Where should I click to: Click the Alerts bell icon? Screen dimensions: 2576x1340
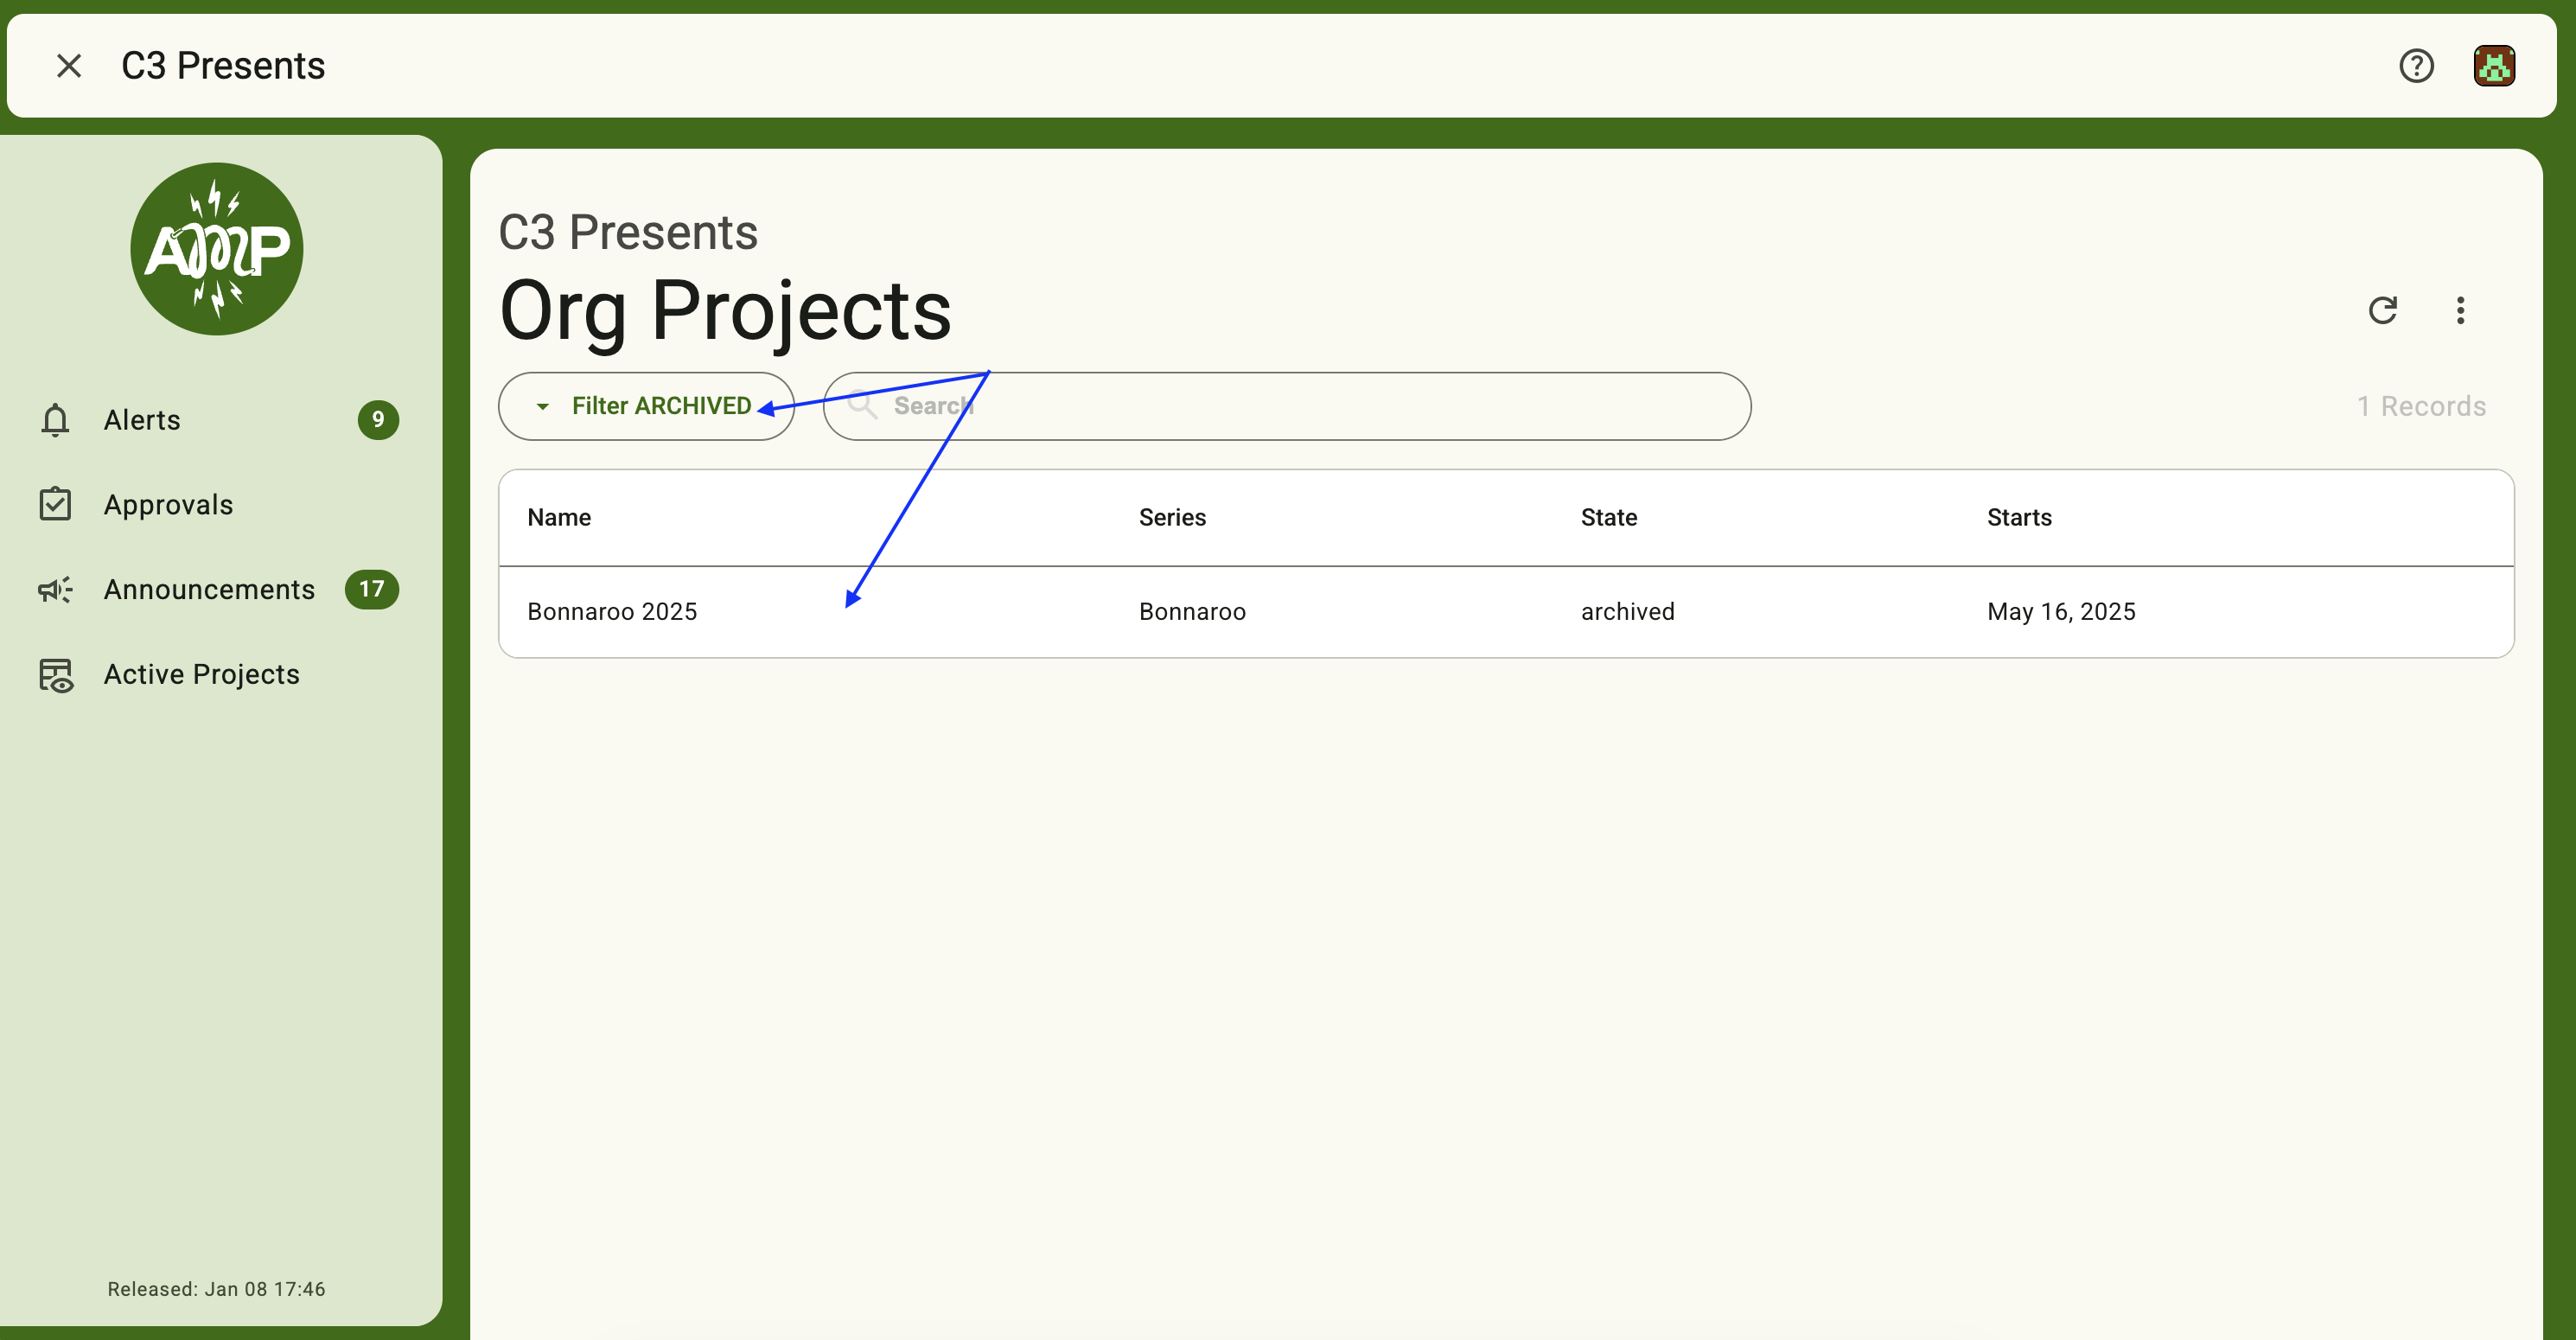pyautogui.click(x=56, y=420)
